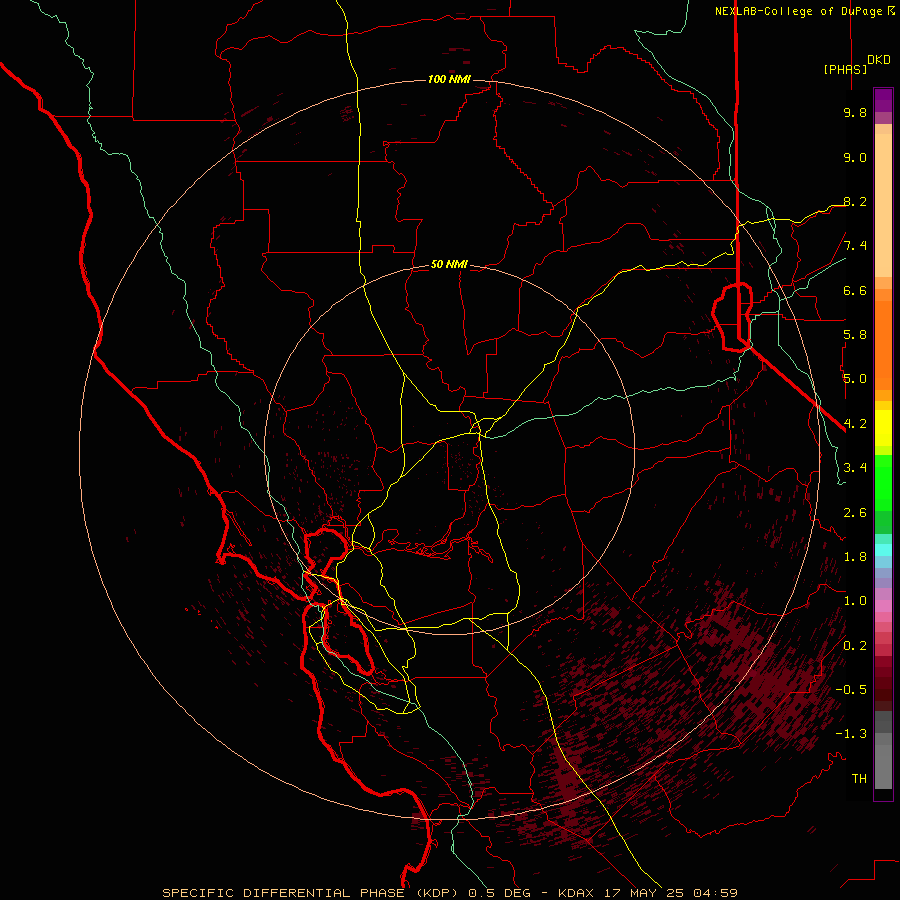Click the 8.2 legend value
Screen dimensions: 900x900
click(855, 201)
